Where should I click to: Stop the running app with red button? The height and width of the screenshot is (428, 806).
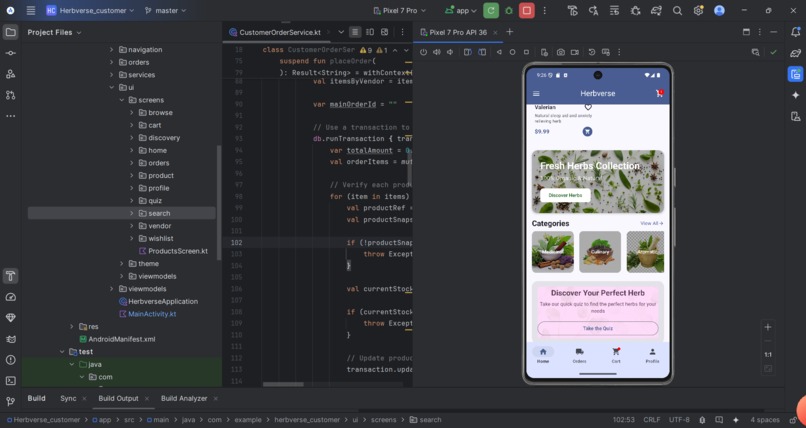[x=526, y=10]
